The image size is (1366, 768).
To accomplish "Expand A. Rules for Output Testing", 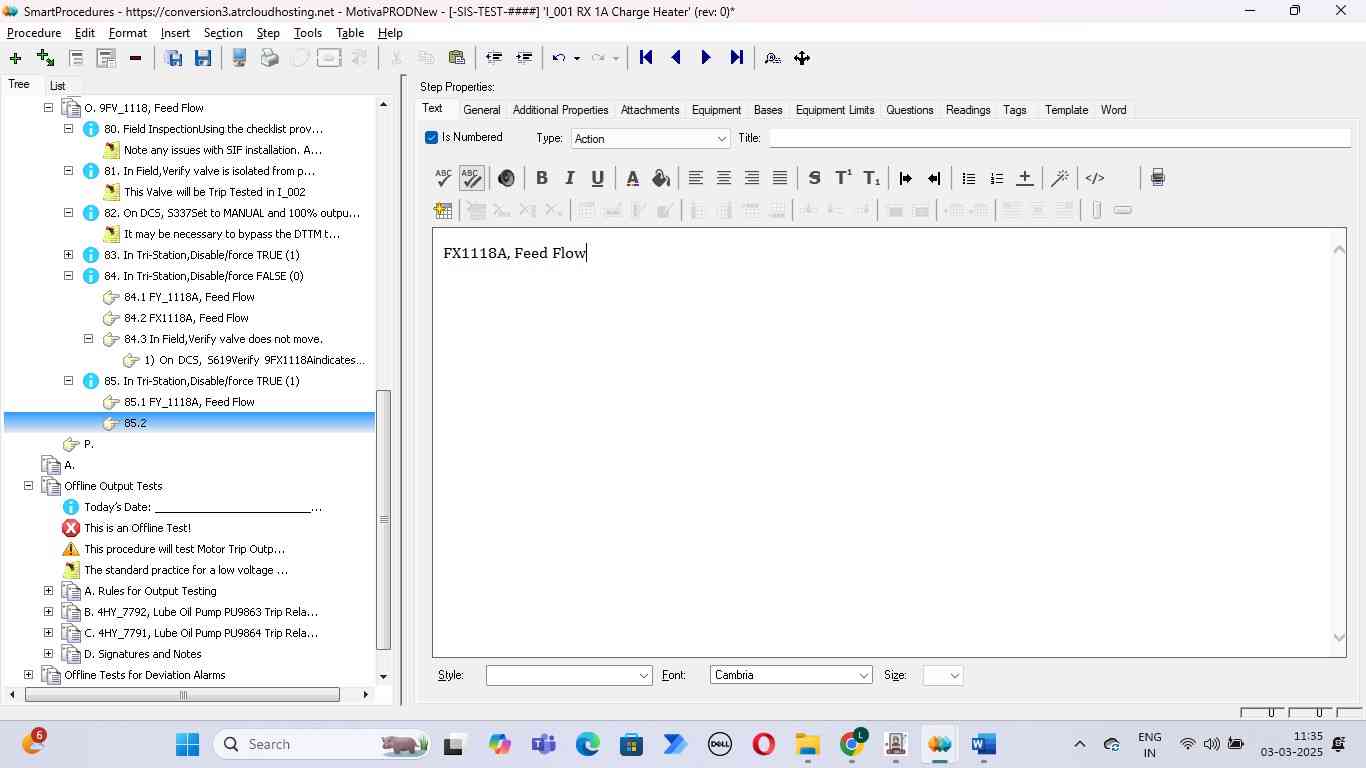I will click(x=48, y=591).
